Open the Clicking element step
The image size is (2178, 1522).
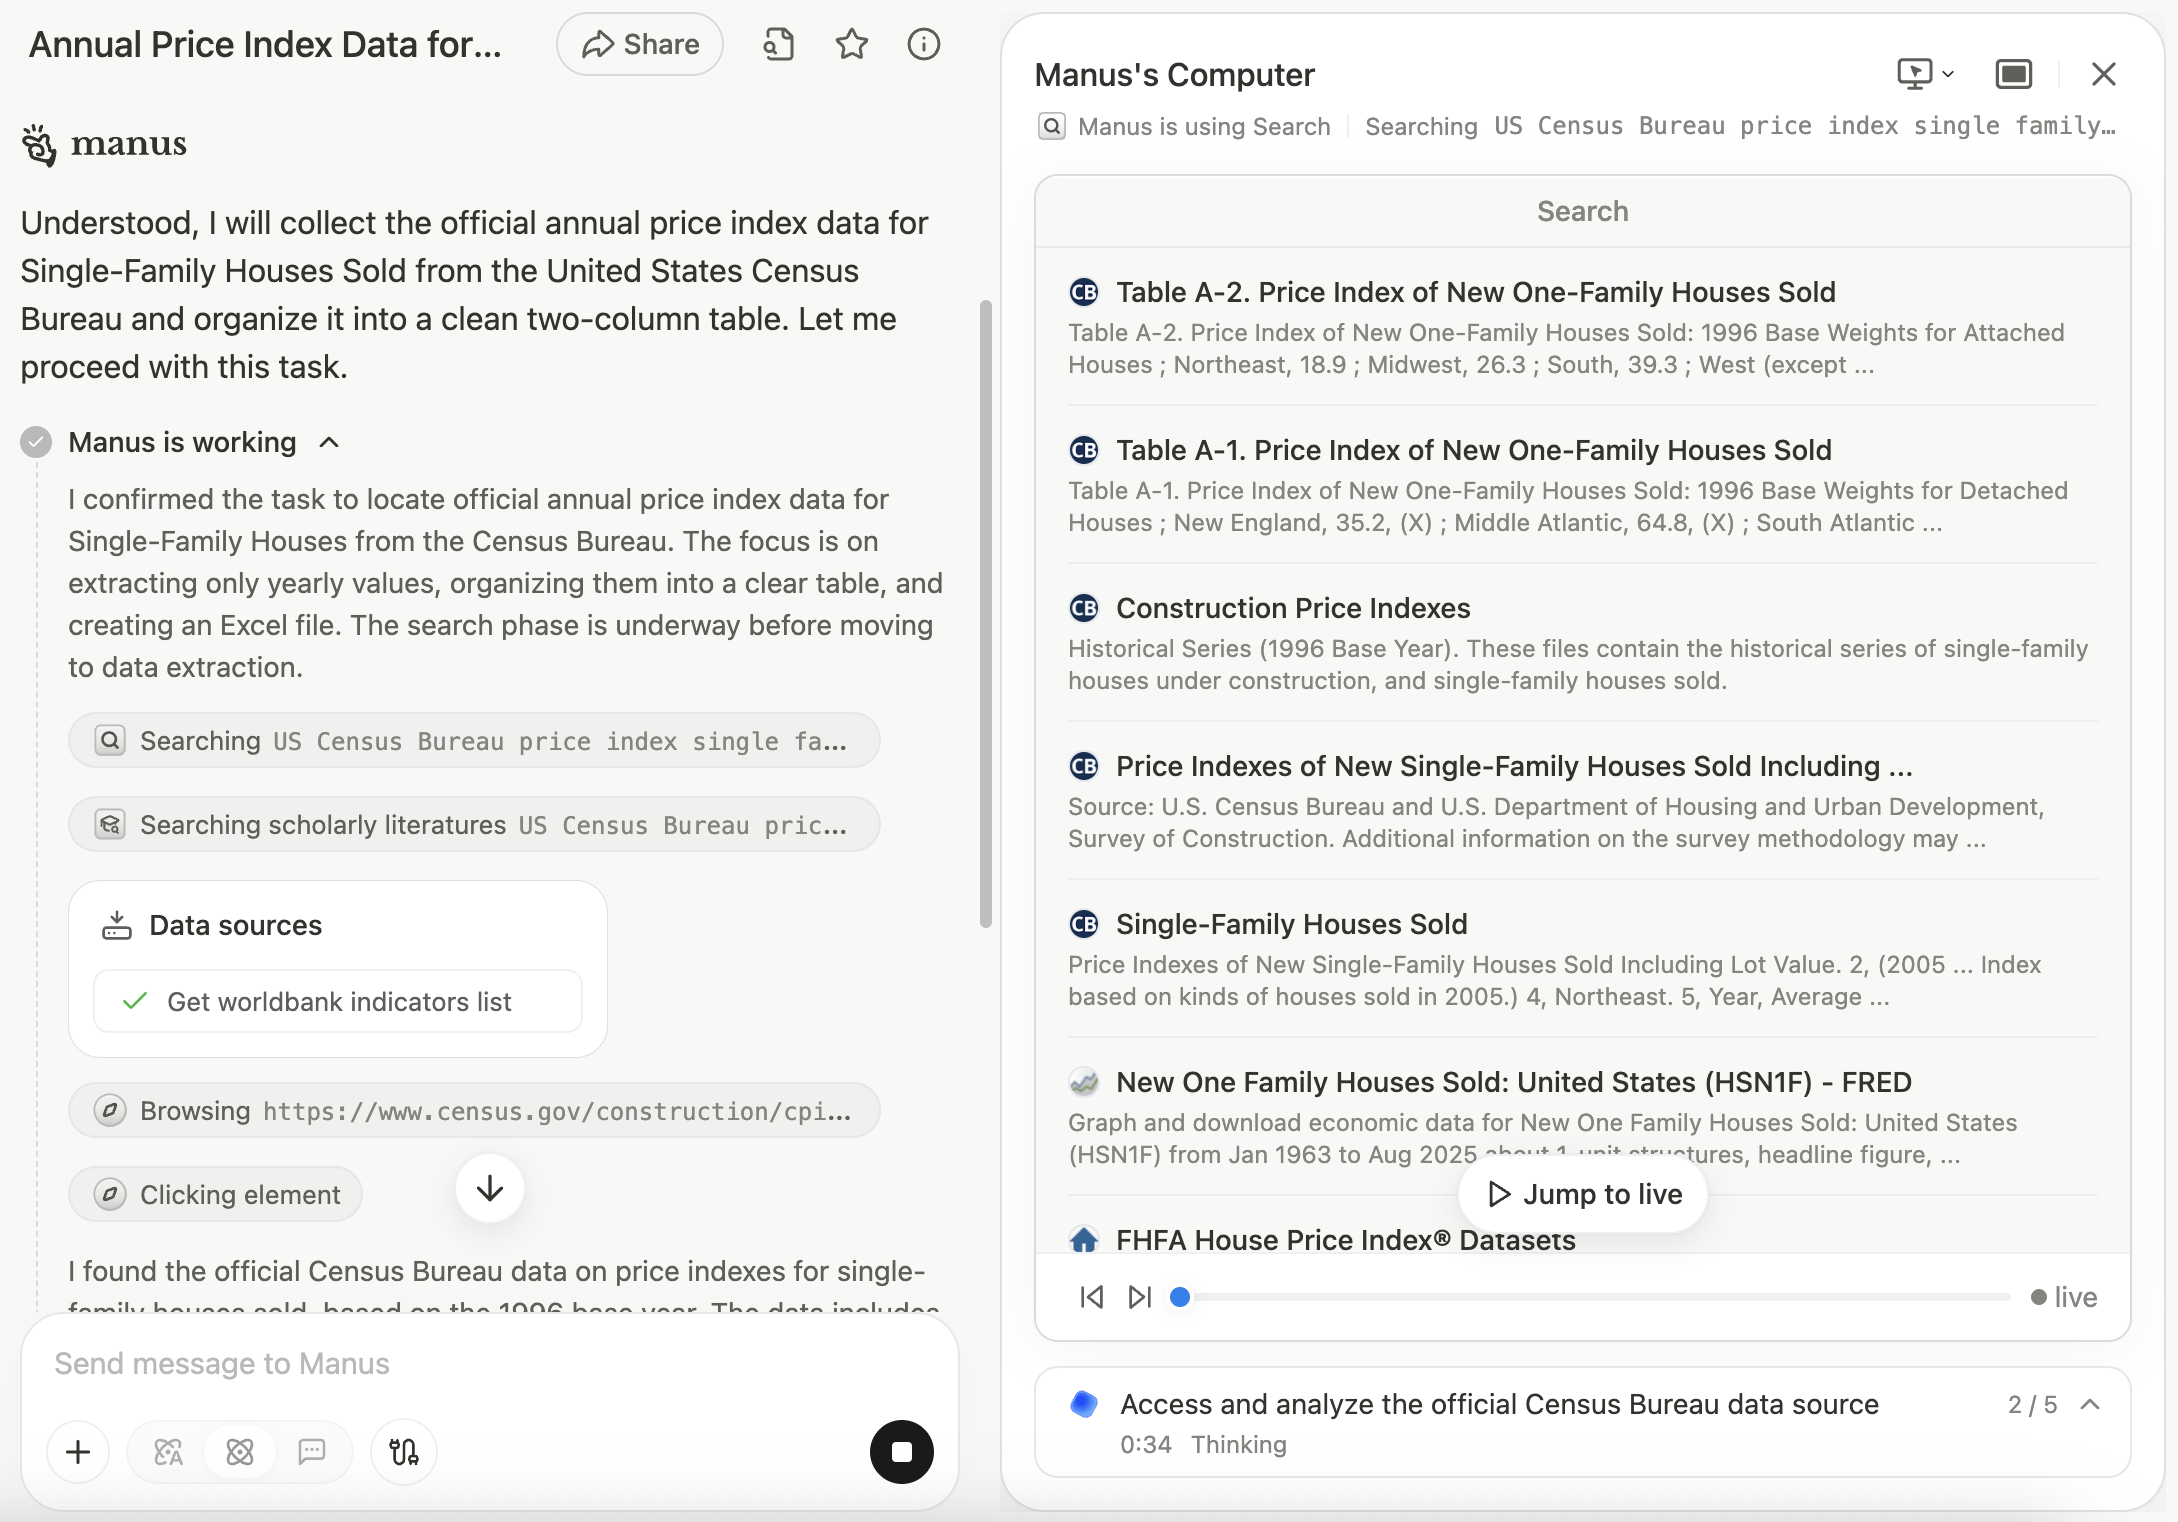pyautogui.click(x=215, y=1194)
